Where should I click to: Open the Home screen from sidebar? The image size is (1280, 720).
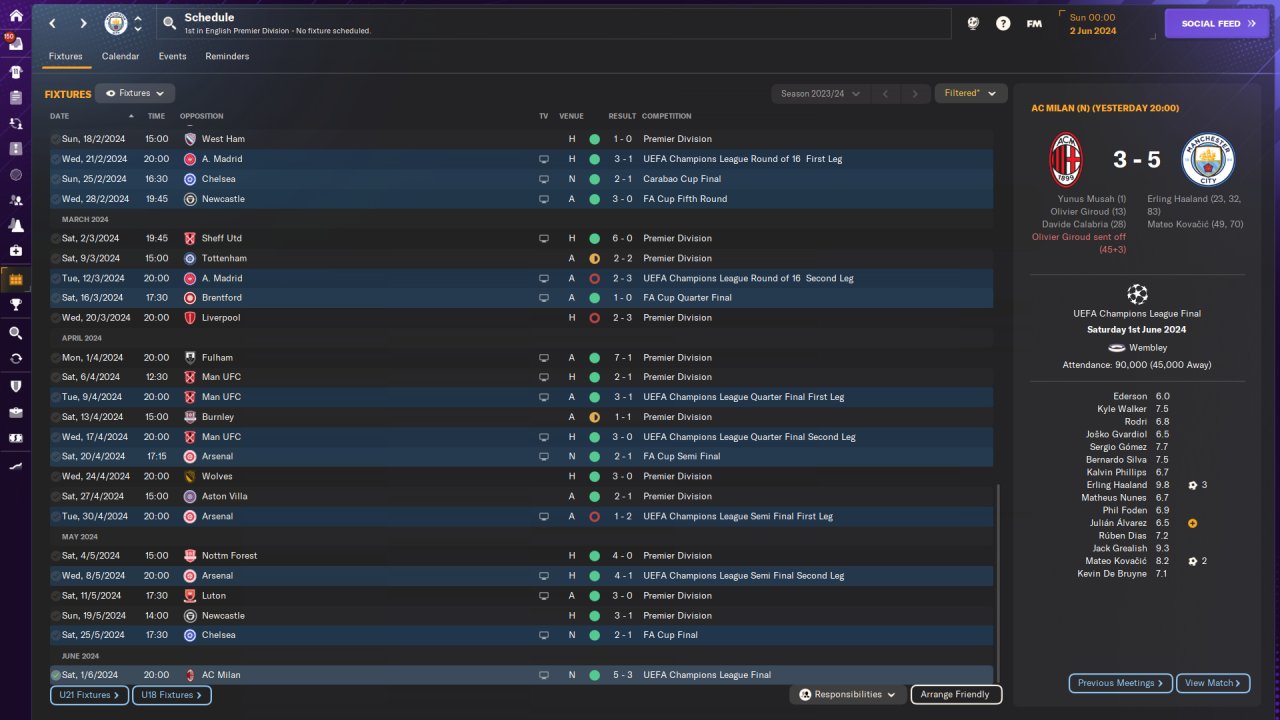click(15, 16)
